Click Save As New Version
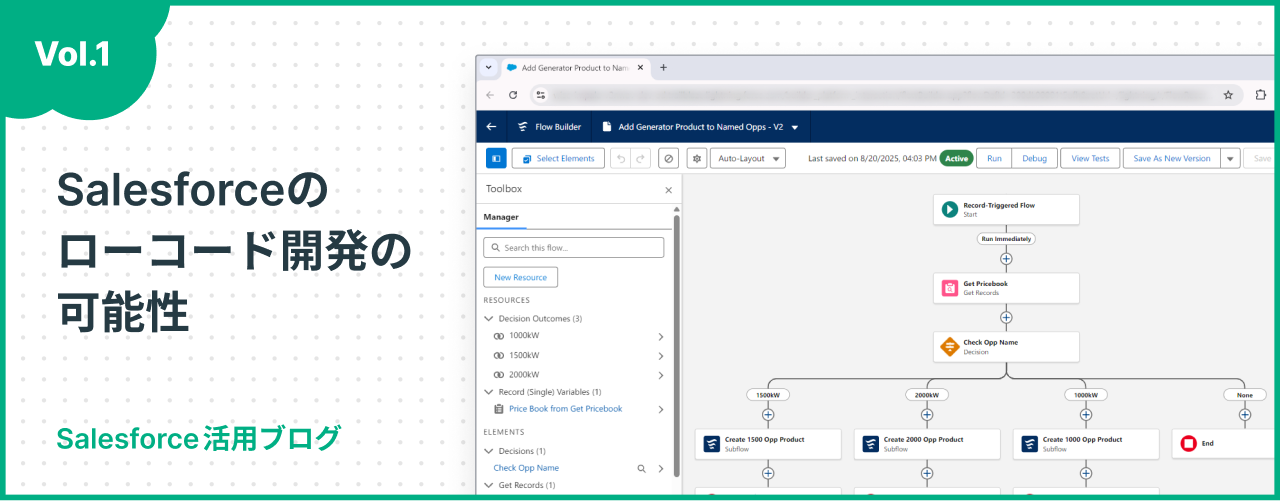Image resolution: width=1280 pixels, height=501 pixels. pyautogui.click(x=1171, y=158)
